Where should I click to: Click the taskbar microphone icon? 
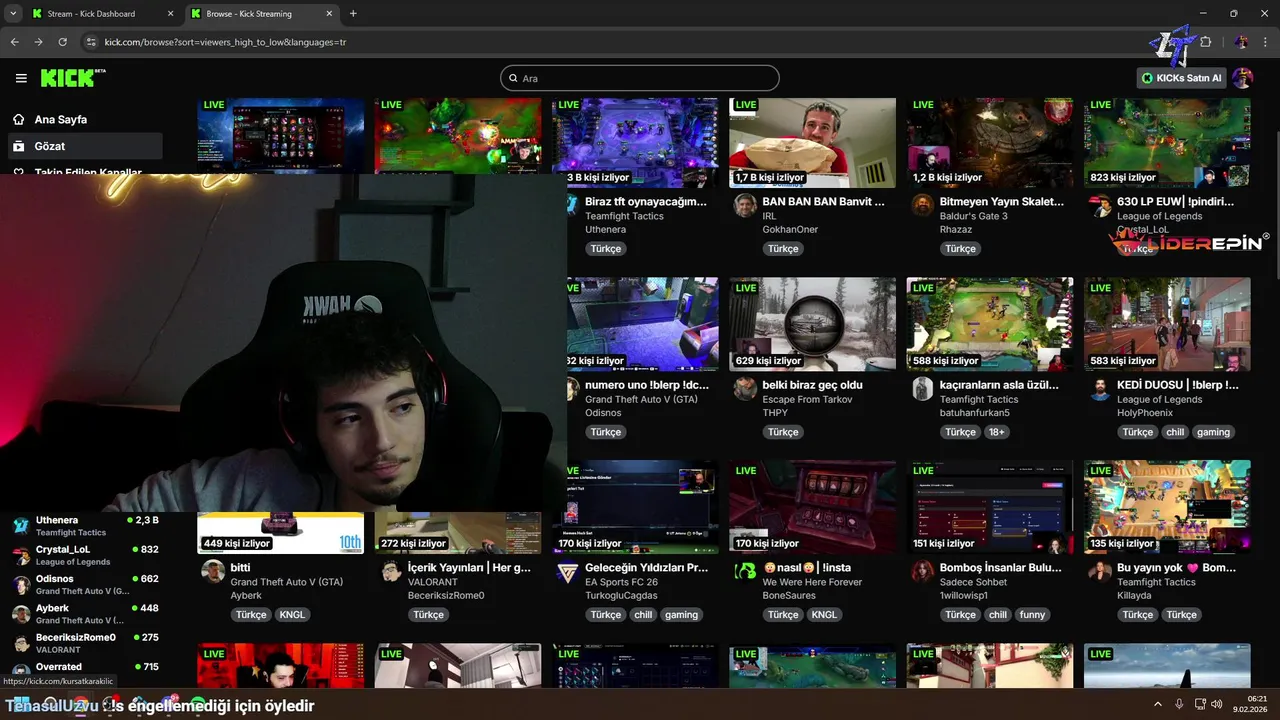1179,704
